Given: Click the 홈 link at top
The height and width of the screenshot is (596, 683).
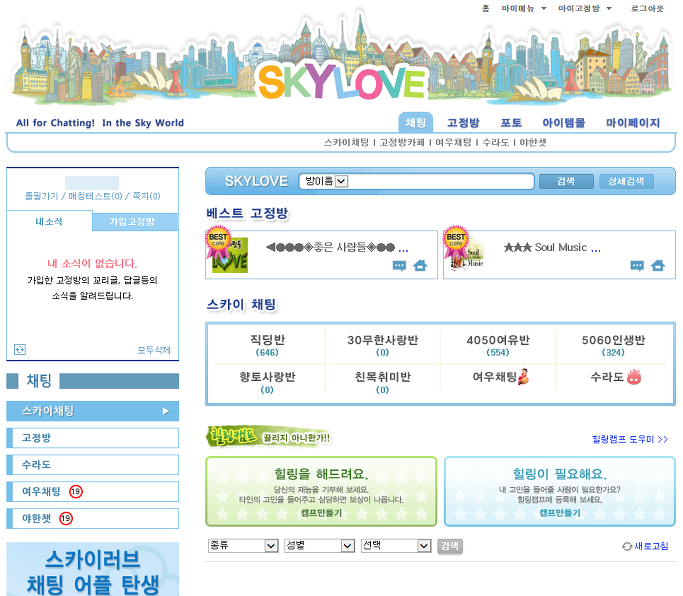Looking at the screenshot, I should pyautogui.click(x=486, y=8).
